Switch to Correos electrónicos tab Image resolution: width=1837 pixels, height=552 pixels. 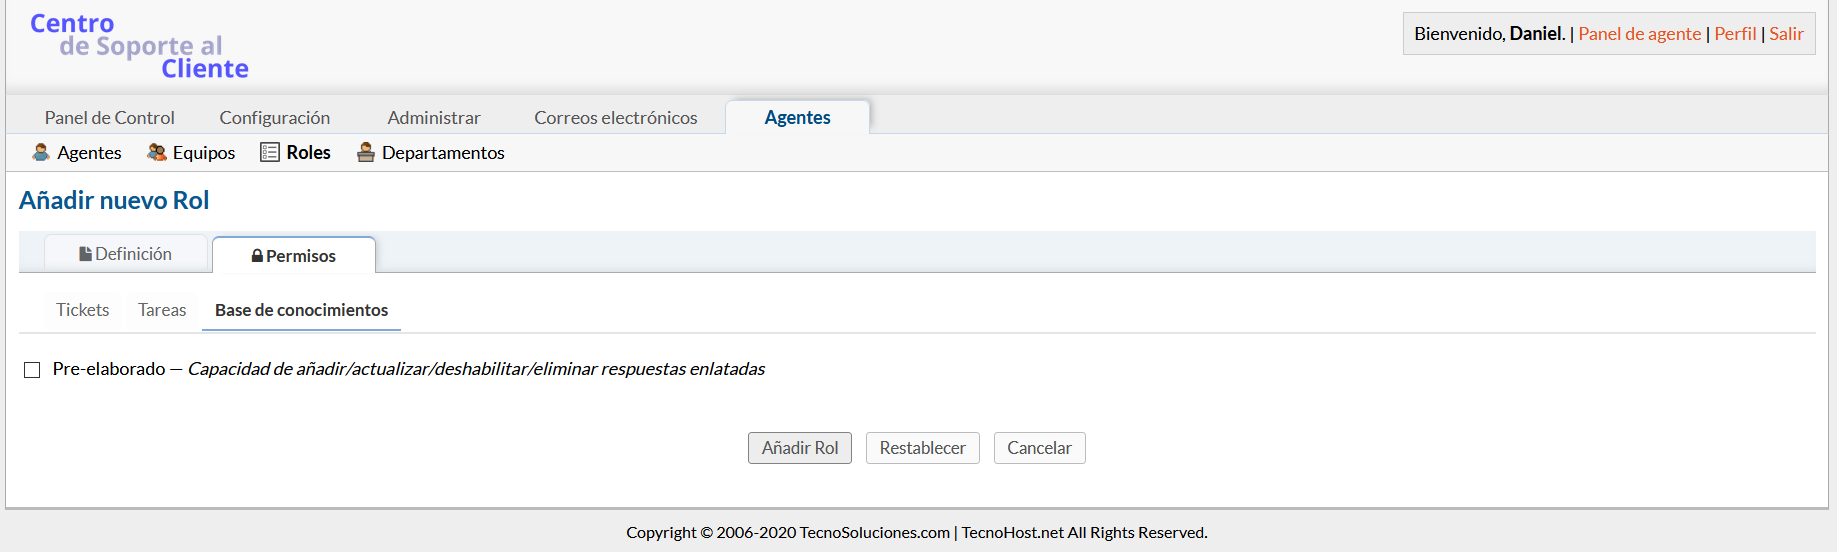[x=616, y=118]
